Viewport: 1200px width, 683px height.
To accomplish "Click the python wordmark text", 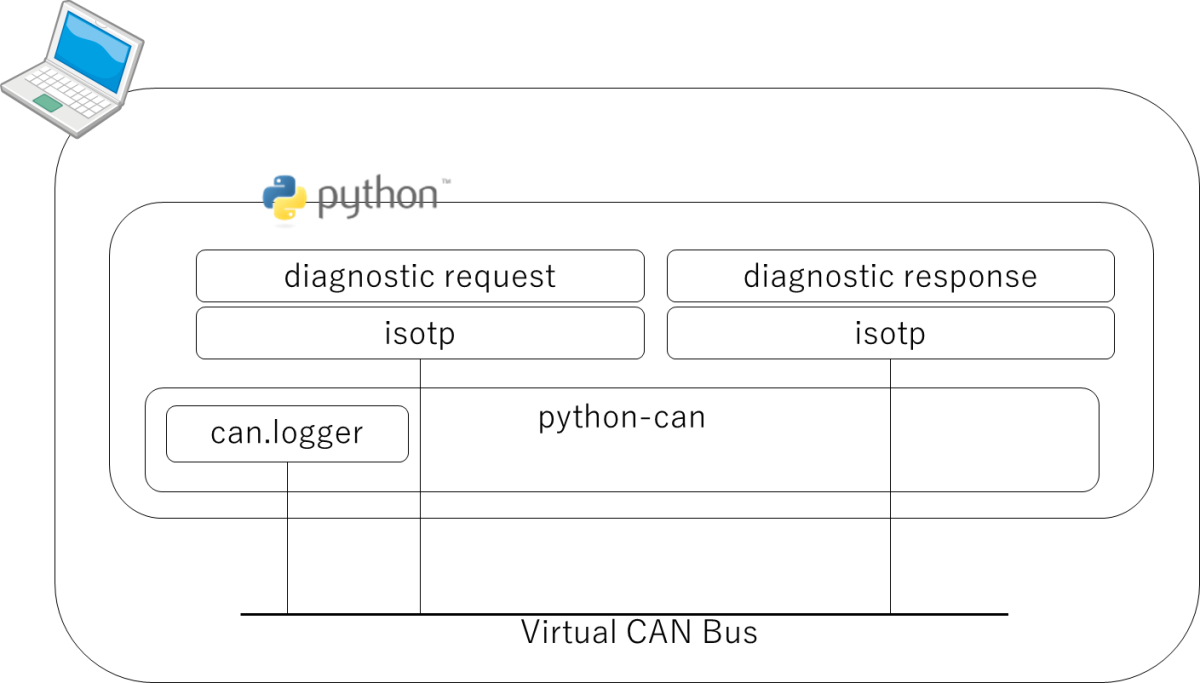I will [x=377, y=196].
